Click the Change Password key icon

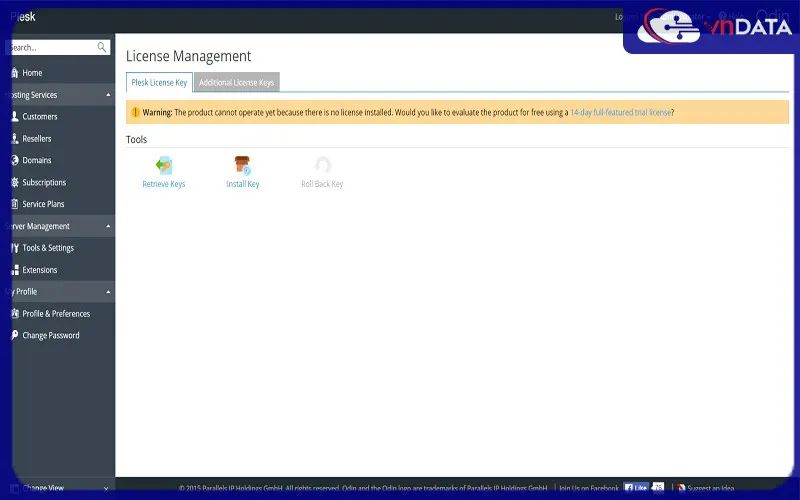tap(15, 335)
